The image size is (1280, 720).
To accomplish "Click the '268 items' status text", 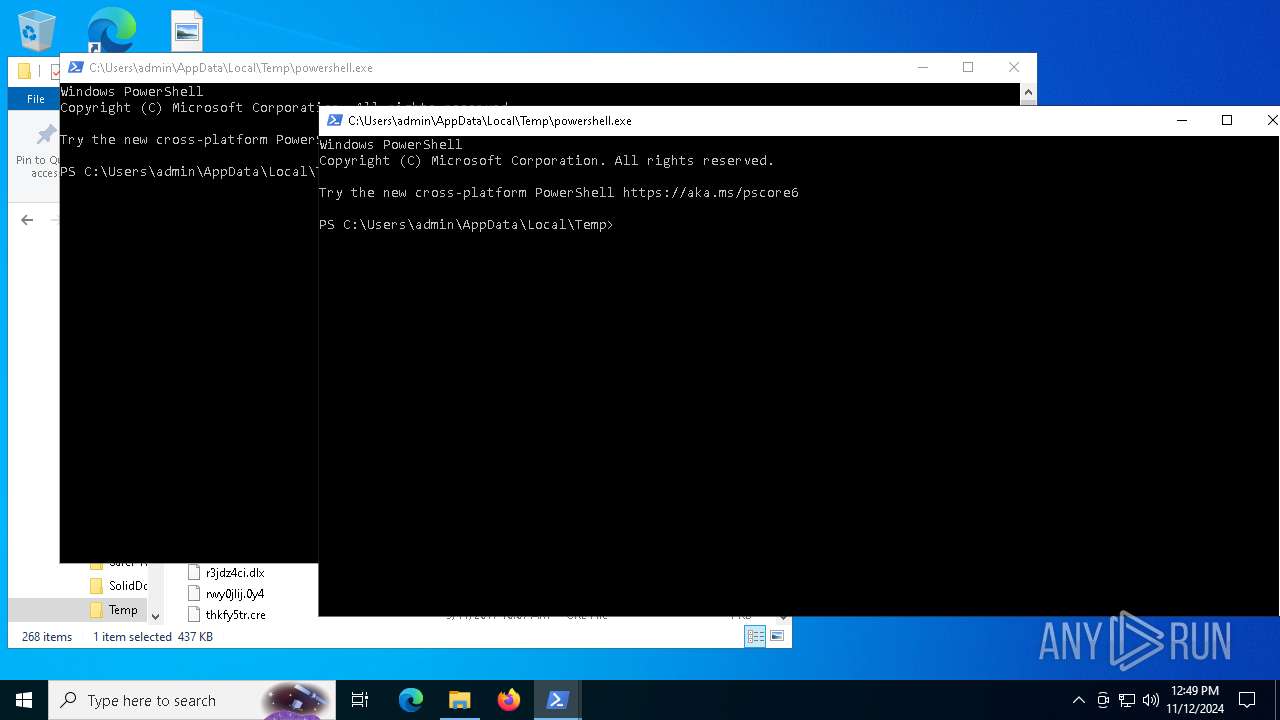I will [47, 637].
